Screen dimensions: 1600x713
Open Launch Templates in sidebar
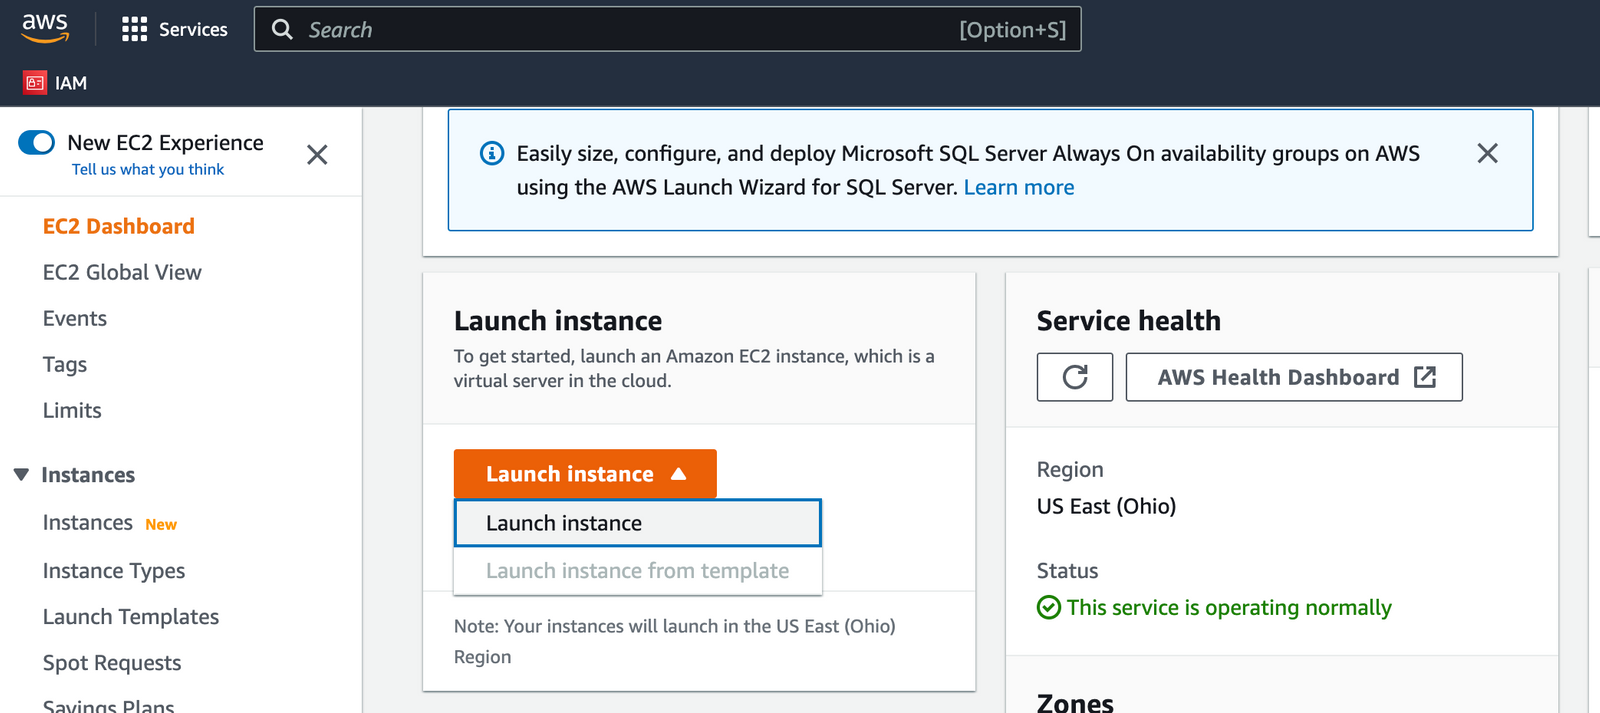(131, 617)
